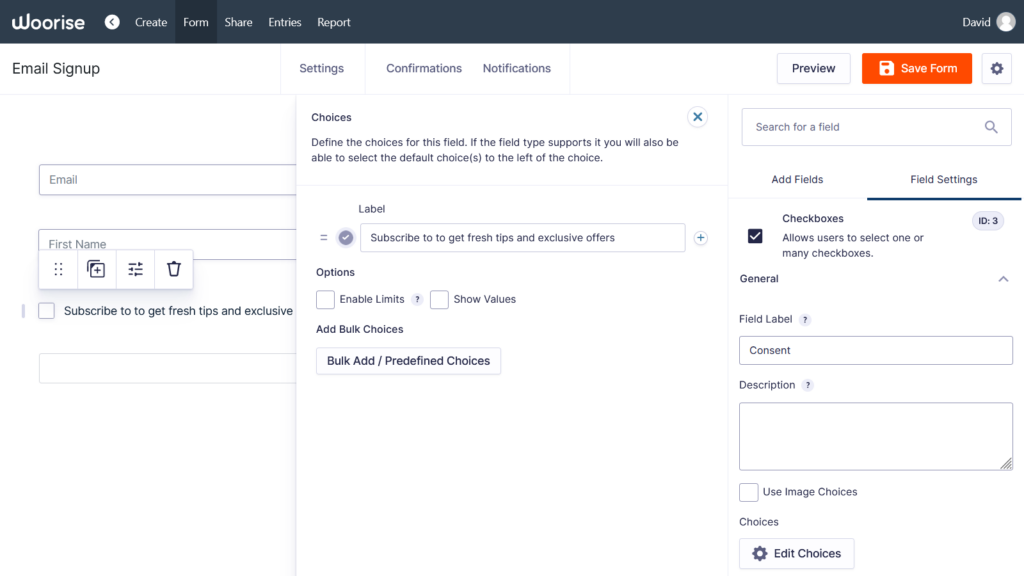Screen dimensions: 1024x576
Task: Toggle the default checkmark beside the choice label
Action: (345, 238)
